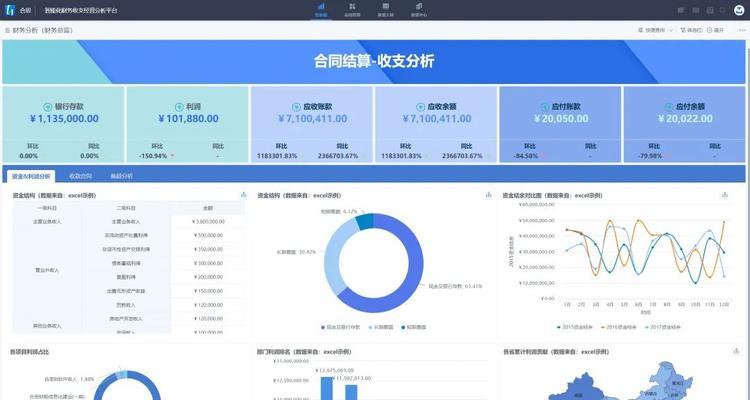Toggle the hamburger menu beside 财务分析 title
Screen dimensions: 750x400
7,30
